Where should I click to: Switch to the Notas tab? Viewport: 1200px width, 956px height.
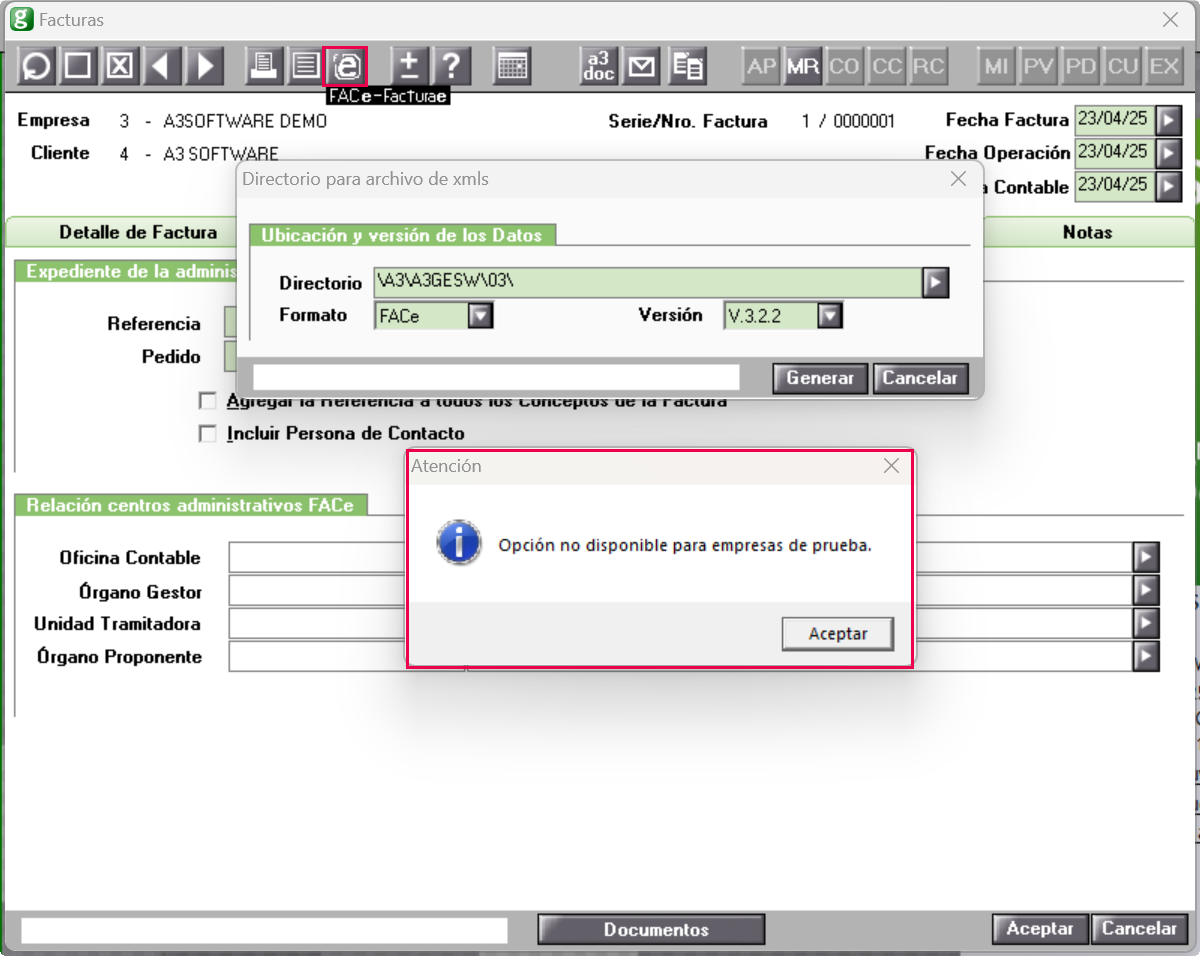click(1087, 232)
